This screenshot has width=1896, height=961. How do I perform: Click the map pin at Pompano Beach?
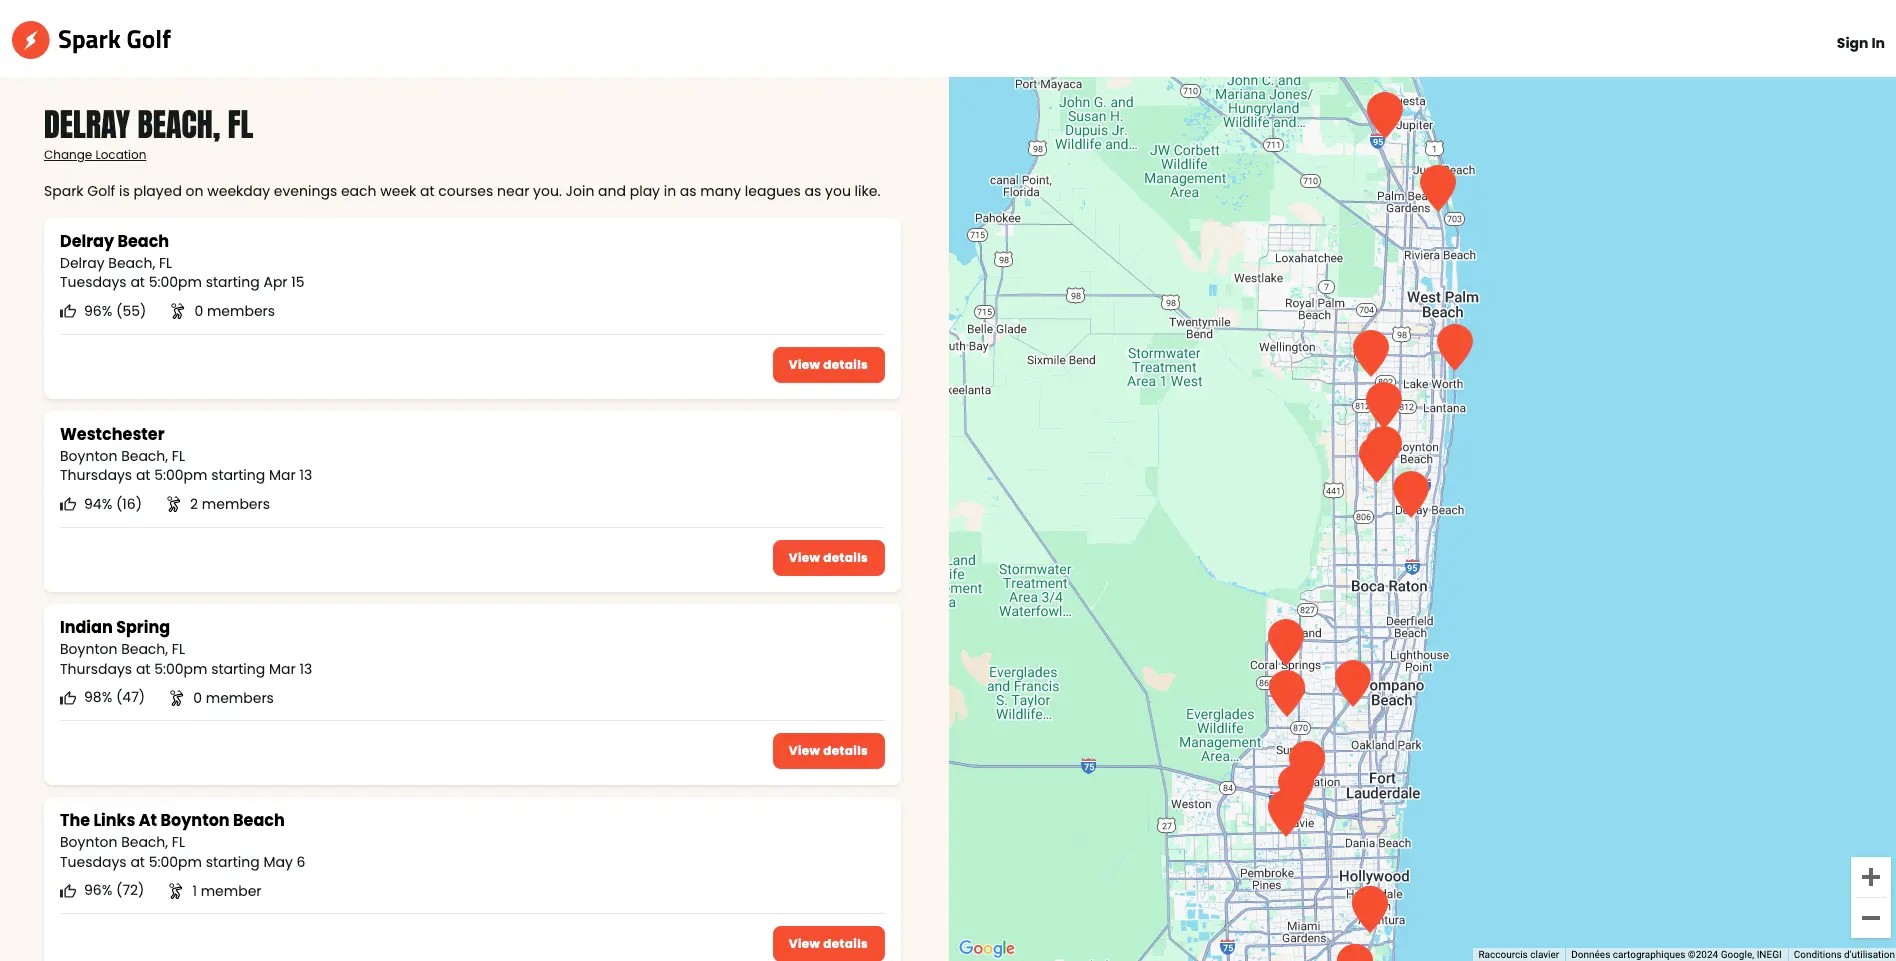(x=1353, y=681)
